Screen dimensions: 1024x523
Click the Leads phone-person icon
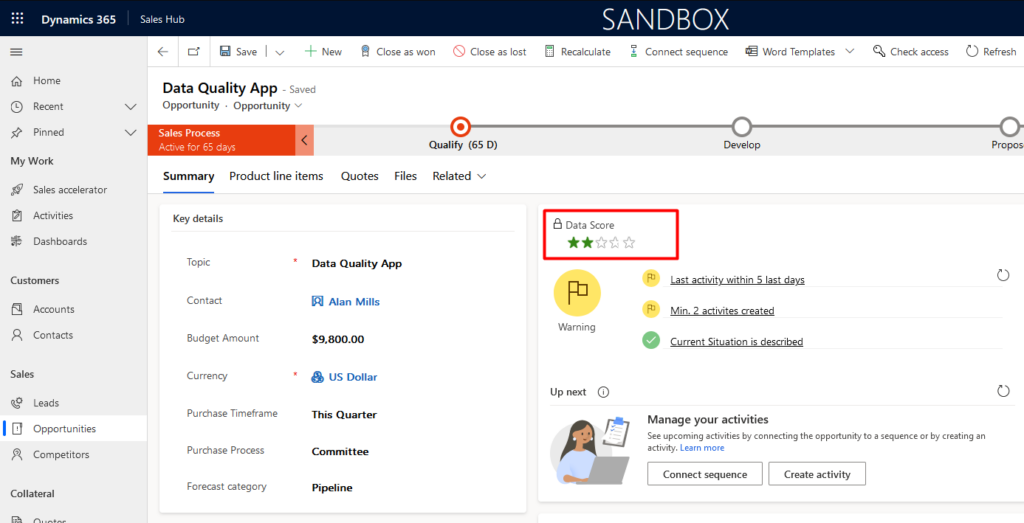(x=18, y=403)
